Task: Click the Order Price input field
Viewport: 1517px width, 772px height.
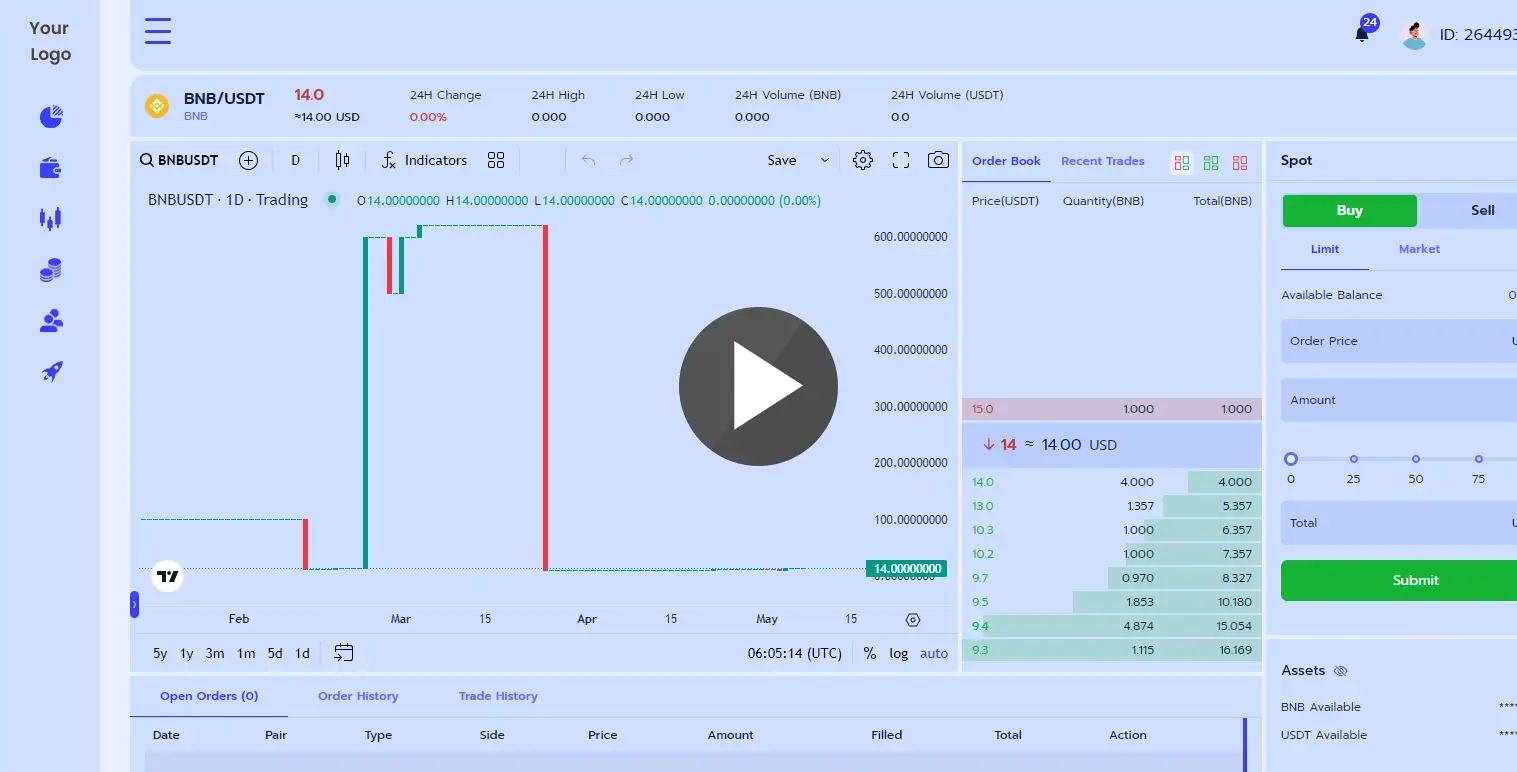Action: tap(1399, 341)
